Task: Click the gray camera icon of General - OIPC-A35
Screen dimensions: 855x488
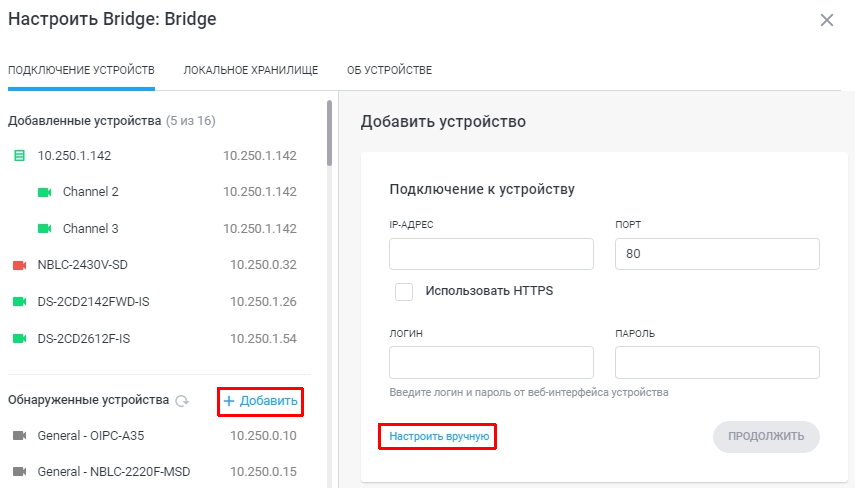Action: (20, 436)
